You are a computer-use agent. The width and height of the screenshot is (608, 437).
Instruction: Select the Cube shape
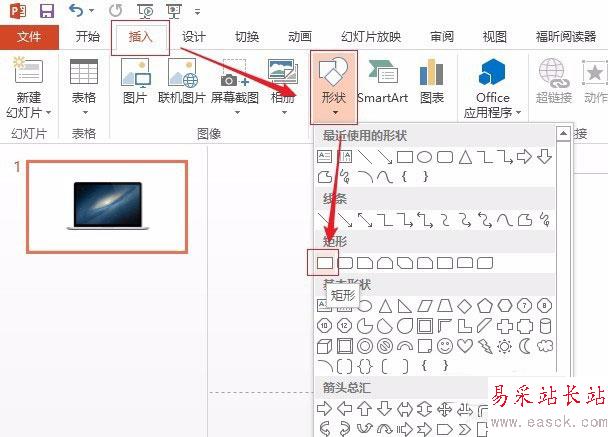325,346
